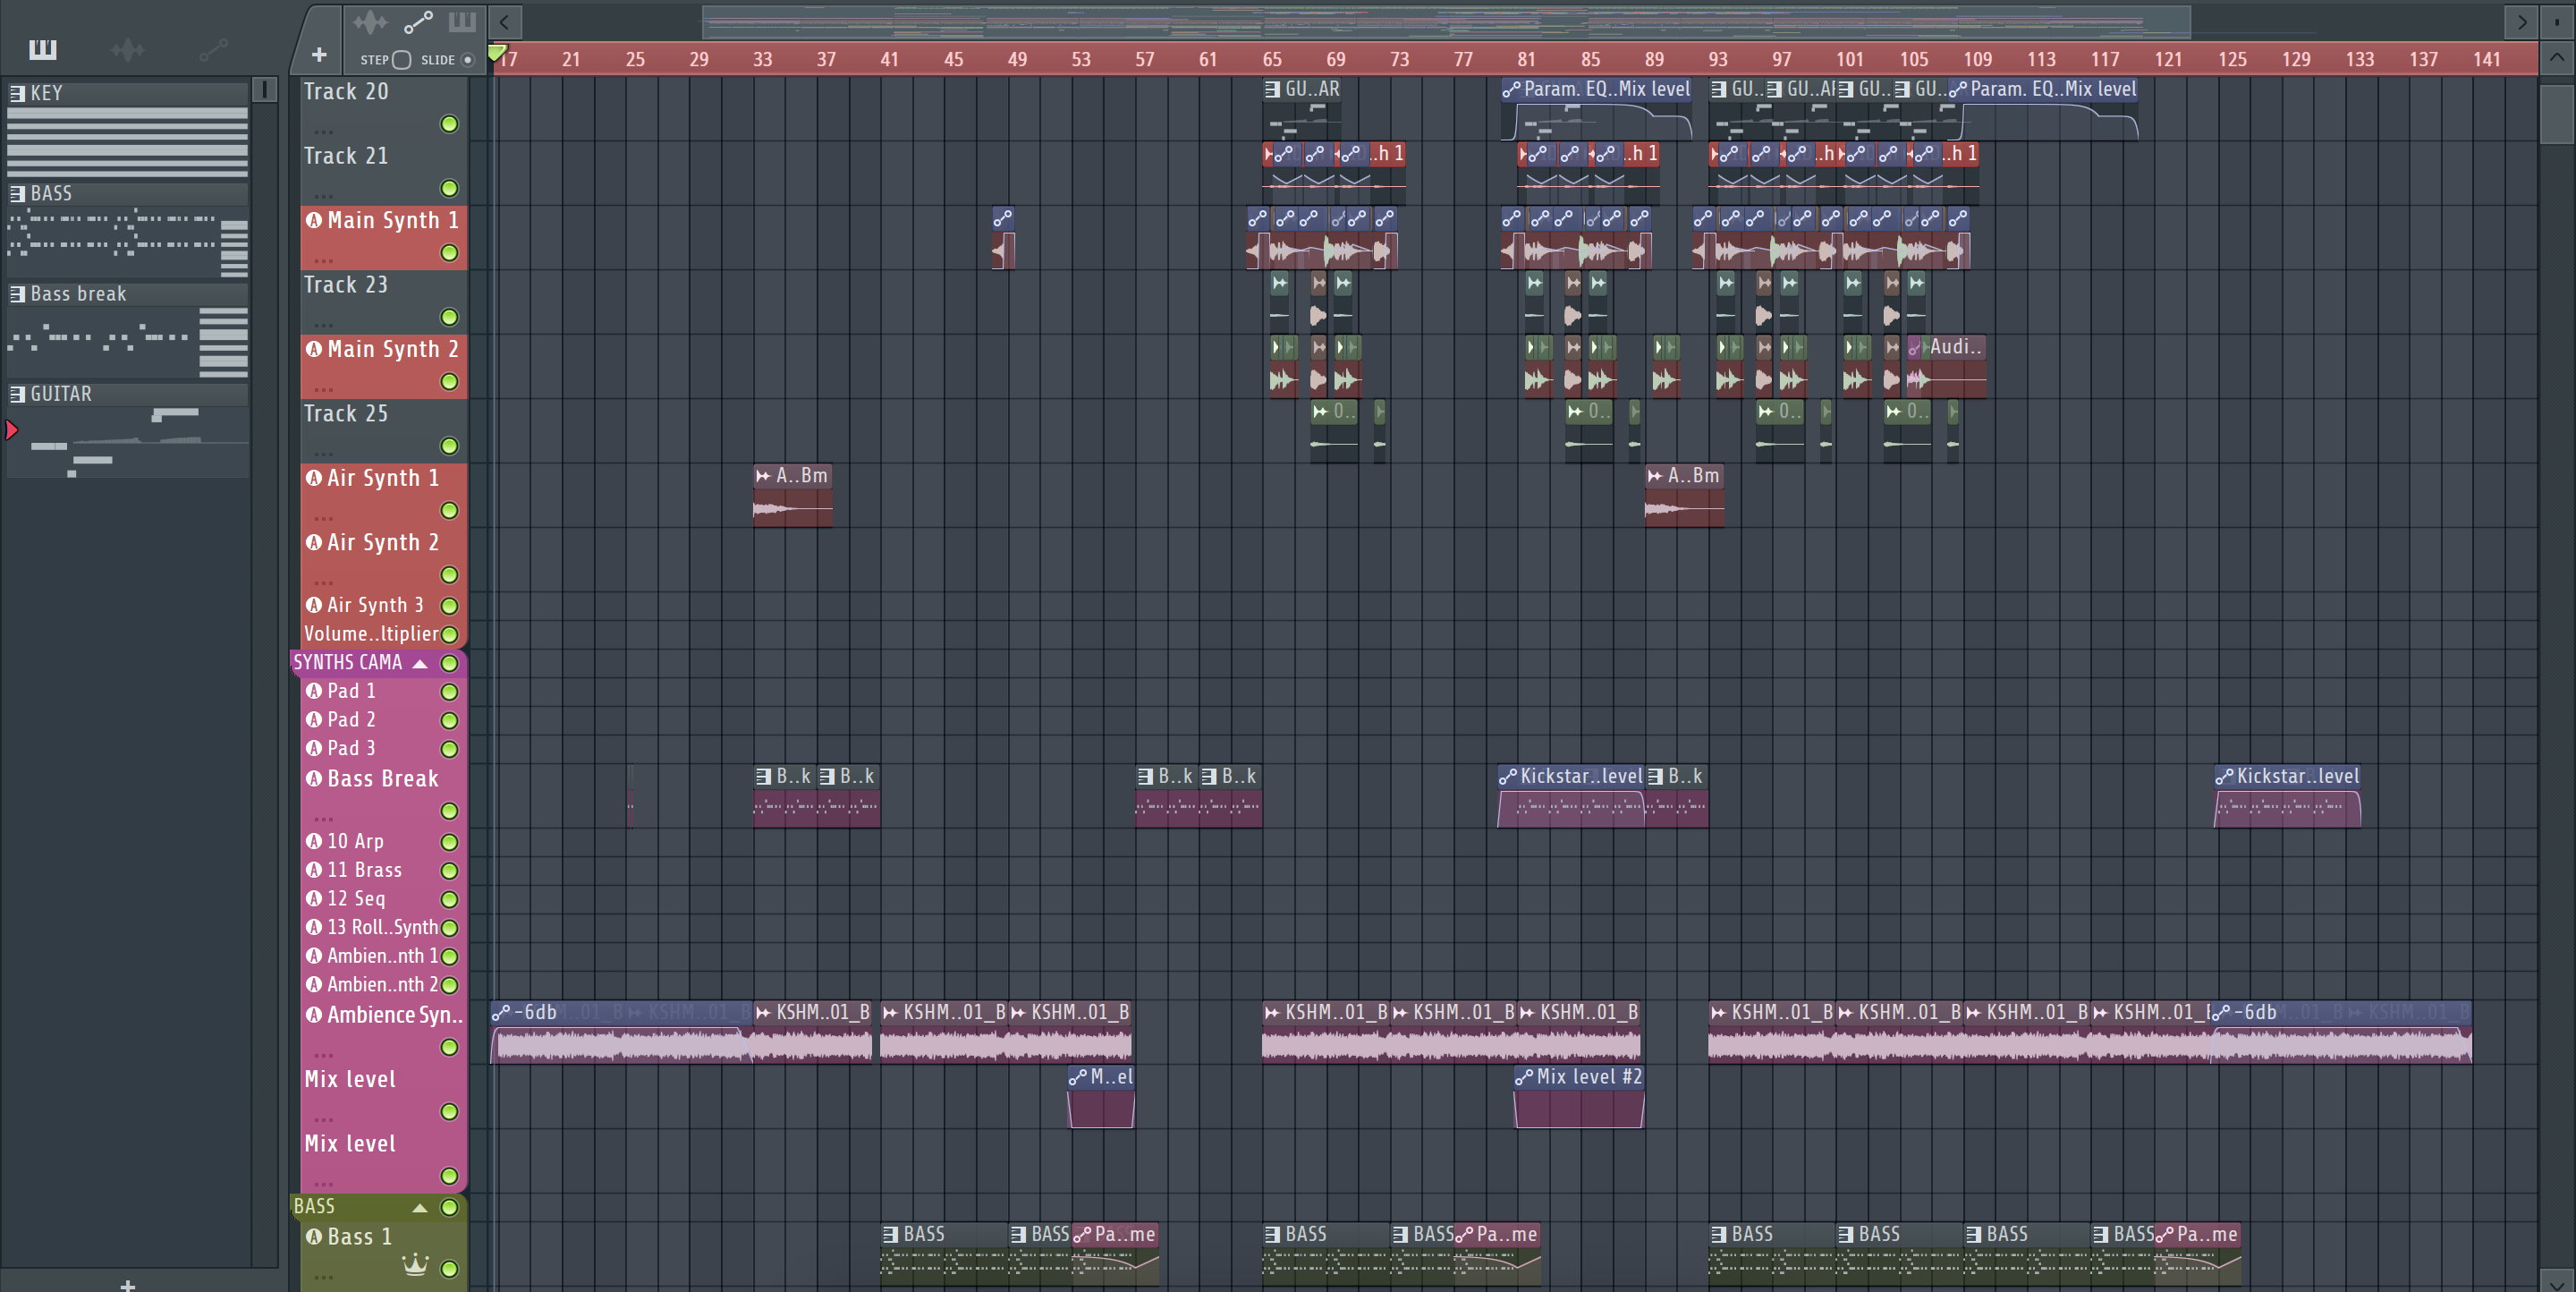Click the vertical scroll down arrow
Viewport: 2576px width, 1292px height.
tap(2556, 1281)
